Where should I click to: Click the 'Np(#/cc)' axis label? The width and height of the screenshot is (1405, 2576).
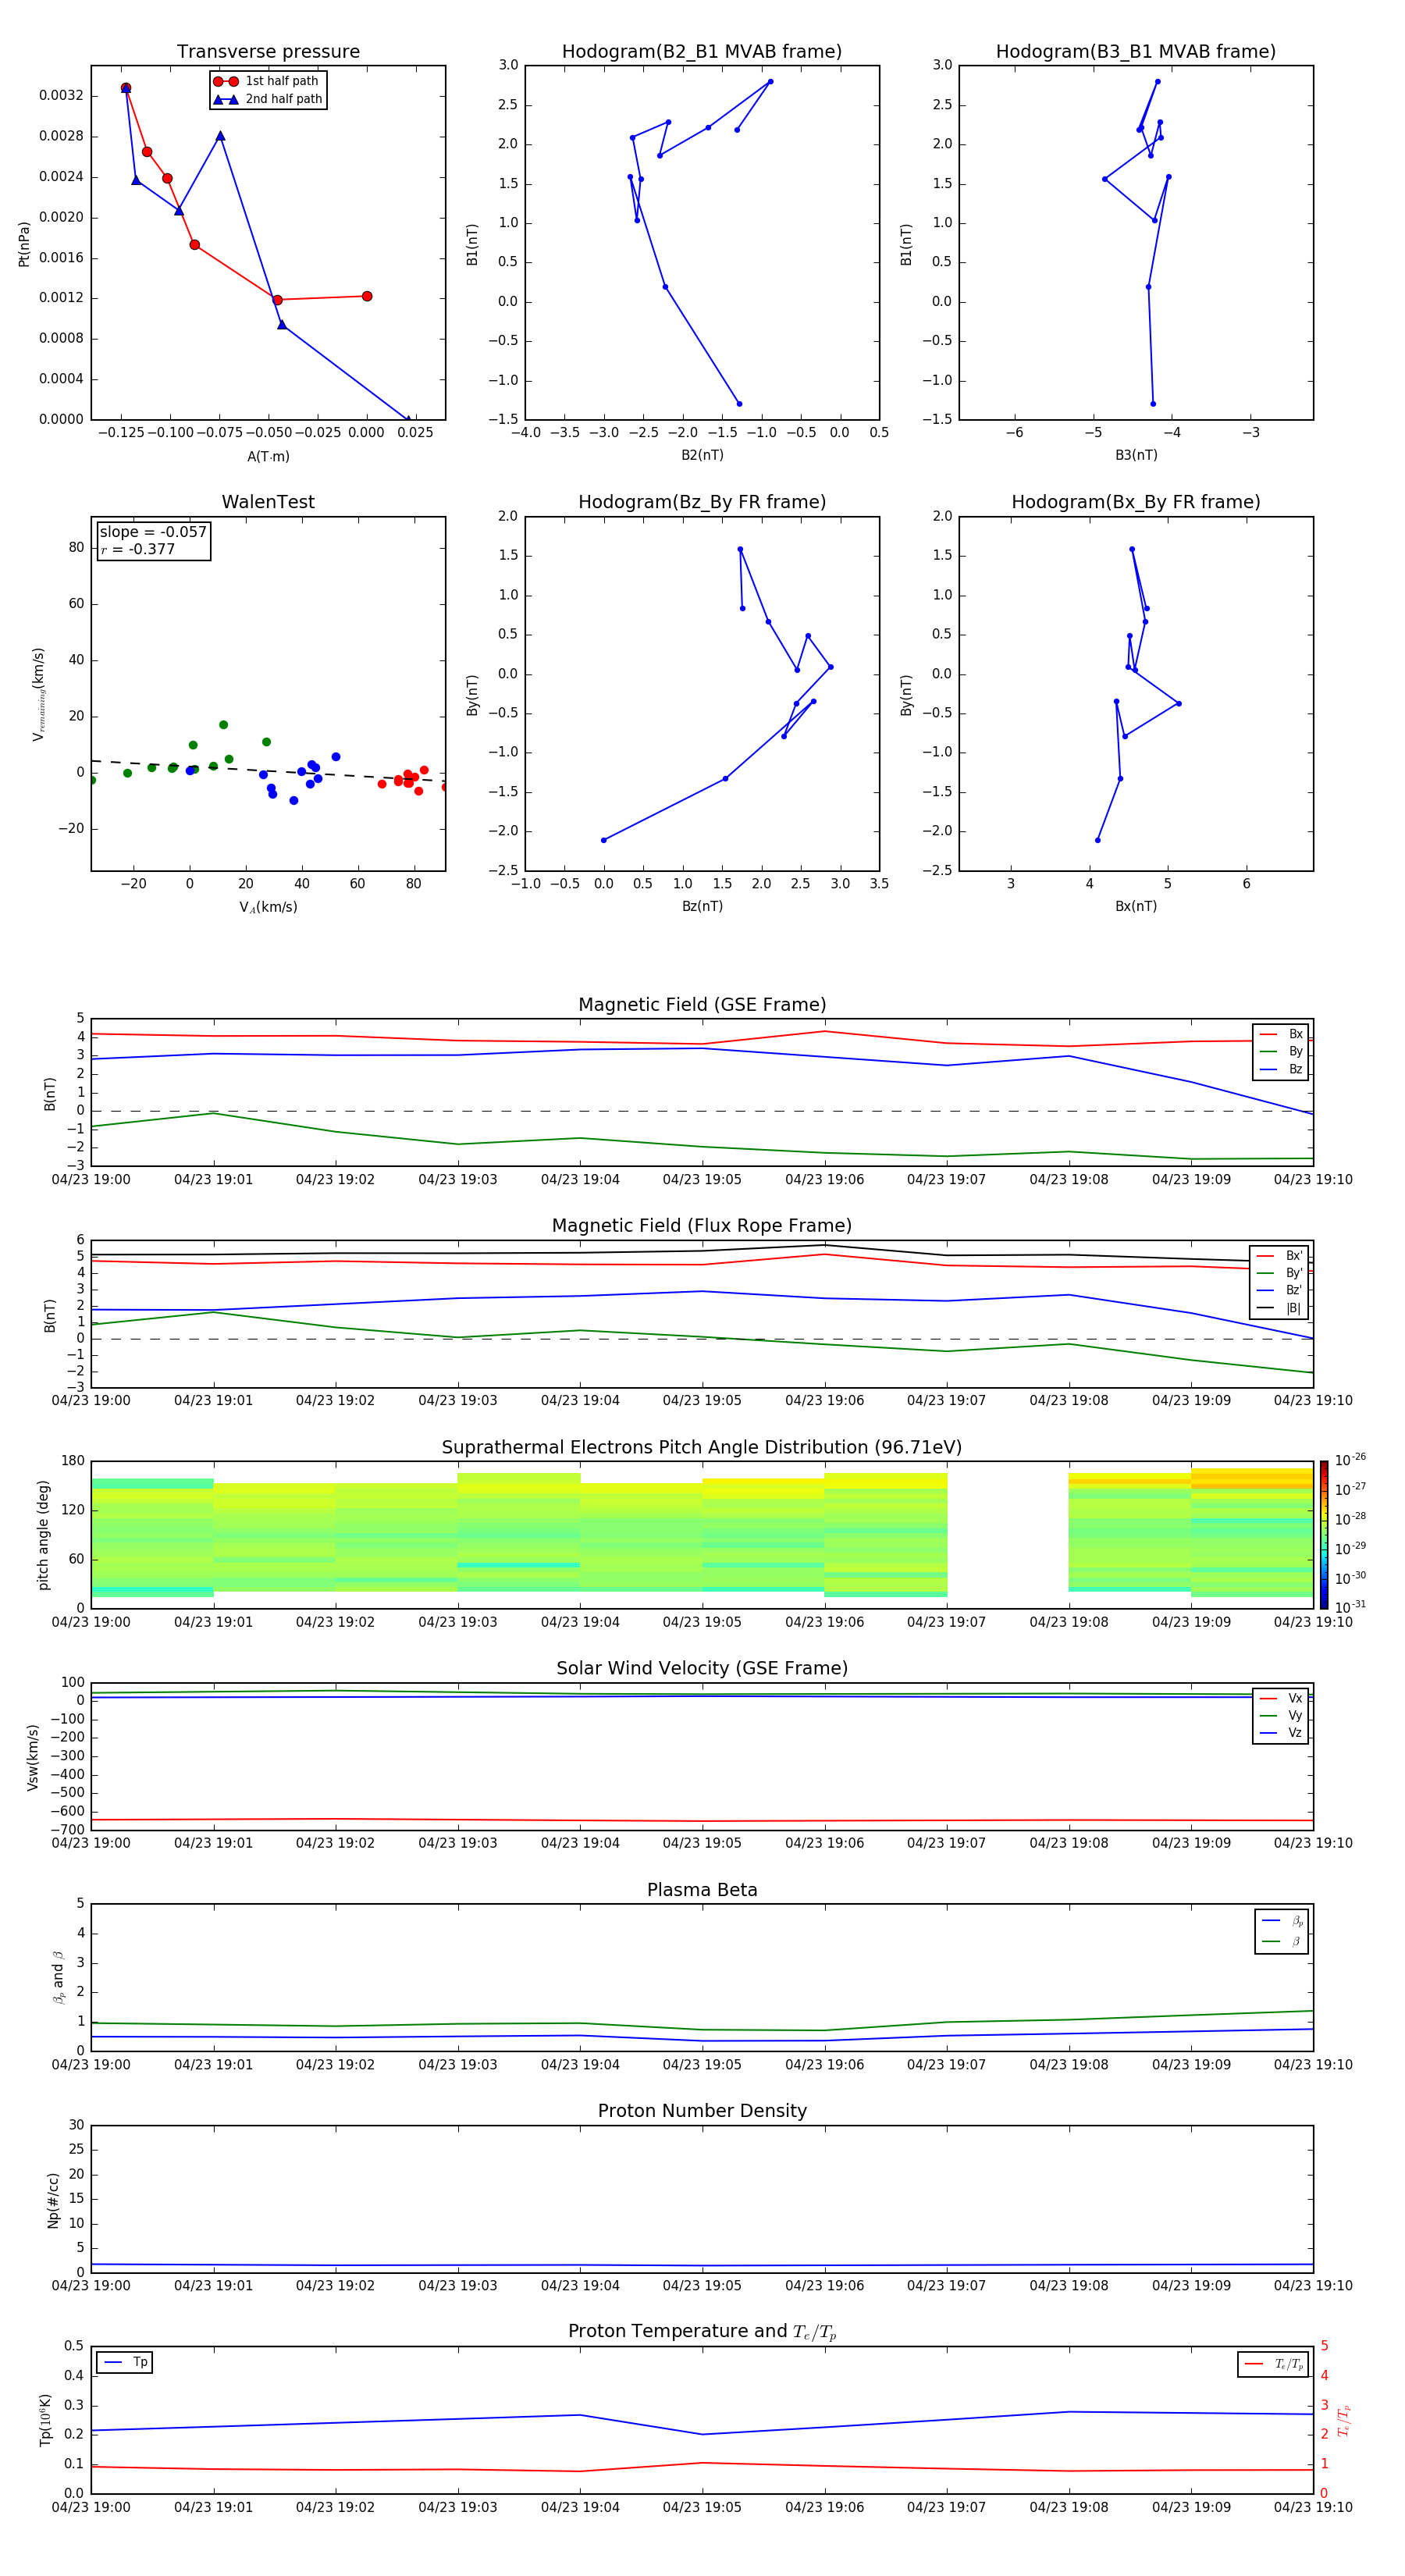tap(53, 2199)
